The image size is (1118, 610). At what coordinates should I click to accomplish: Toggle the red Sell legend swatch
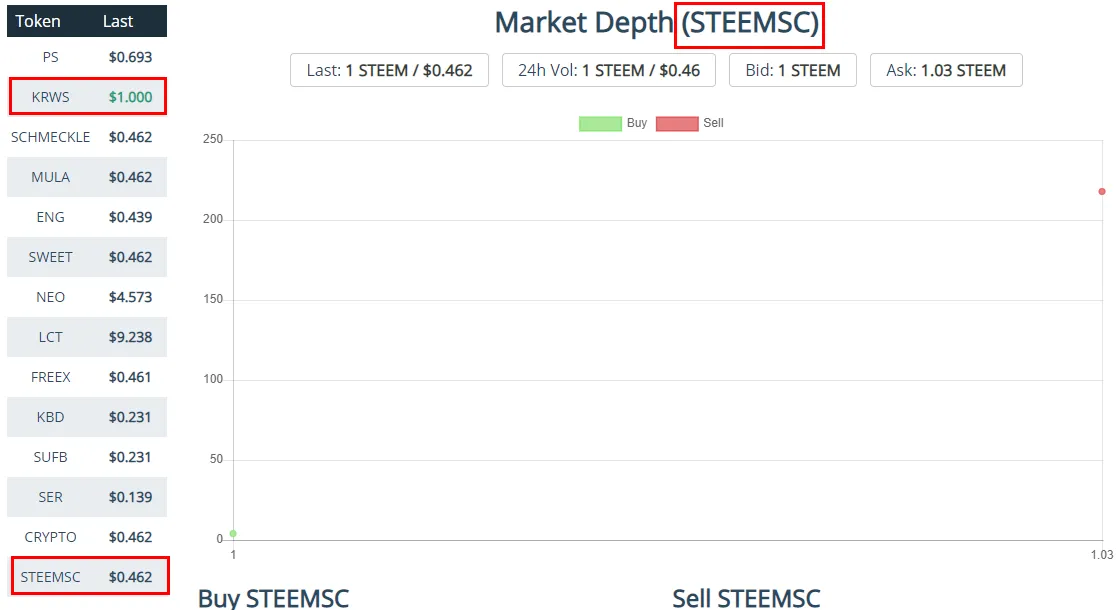[x=677, y=123]
